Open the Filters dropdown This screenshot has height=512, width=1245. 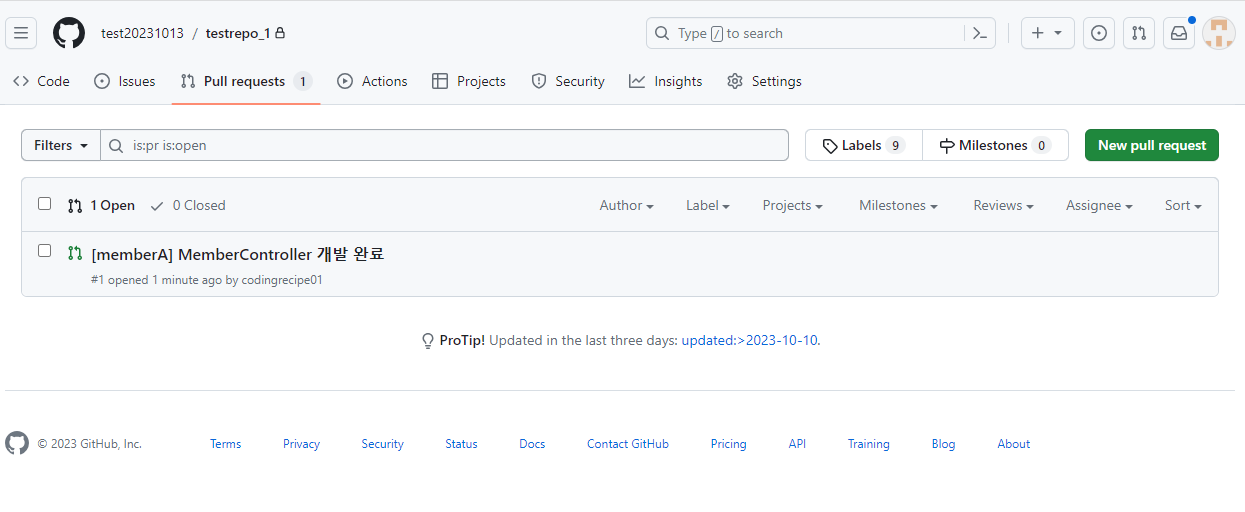coord(61,145)
